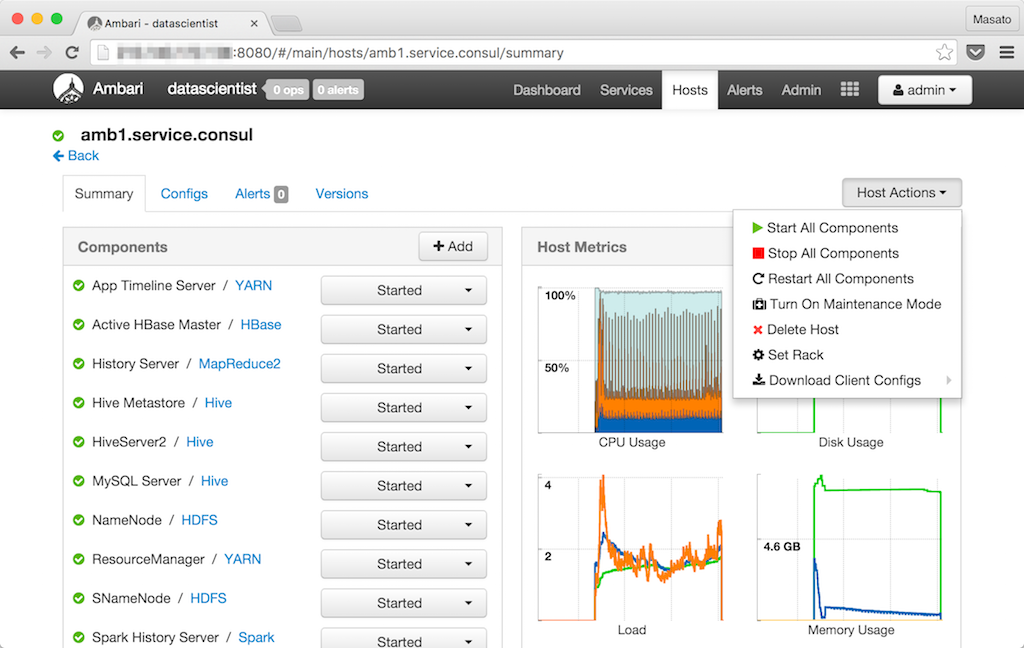This screenshot has height=648, width=1024.
Task: Open a new browser tab
Action: pyautogui.click(x=286, y=24)
